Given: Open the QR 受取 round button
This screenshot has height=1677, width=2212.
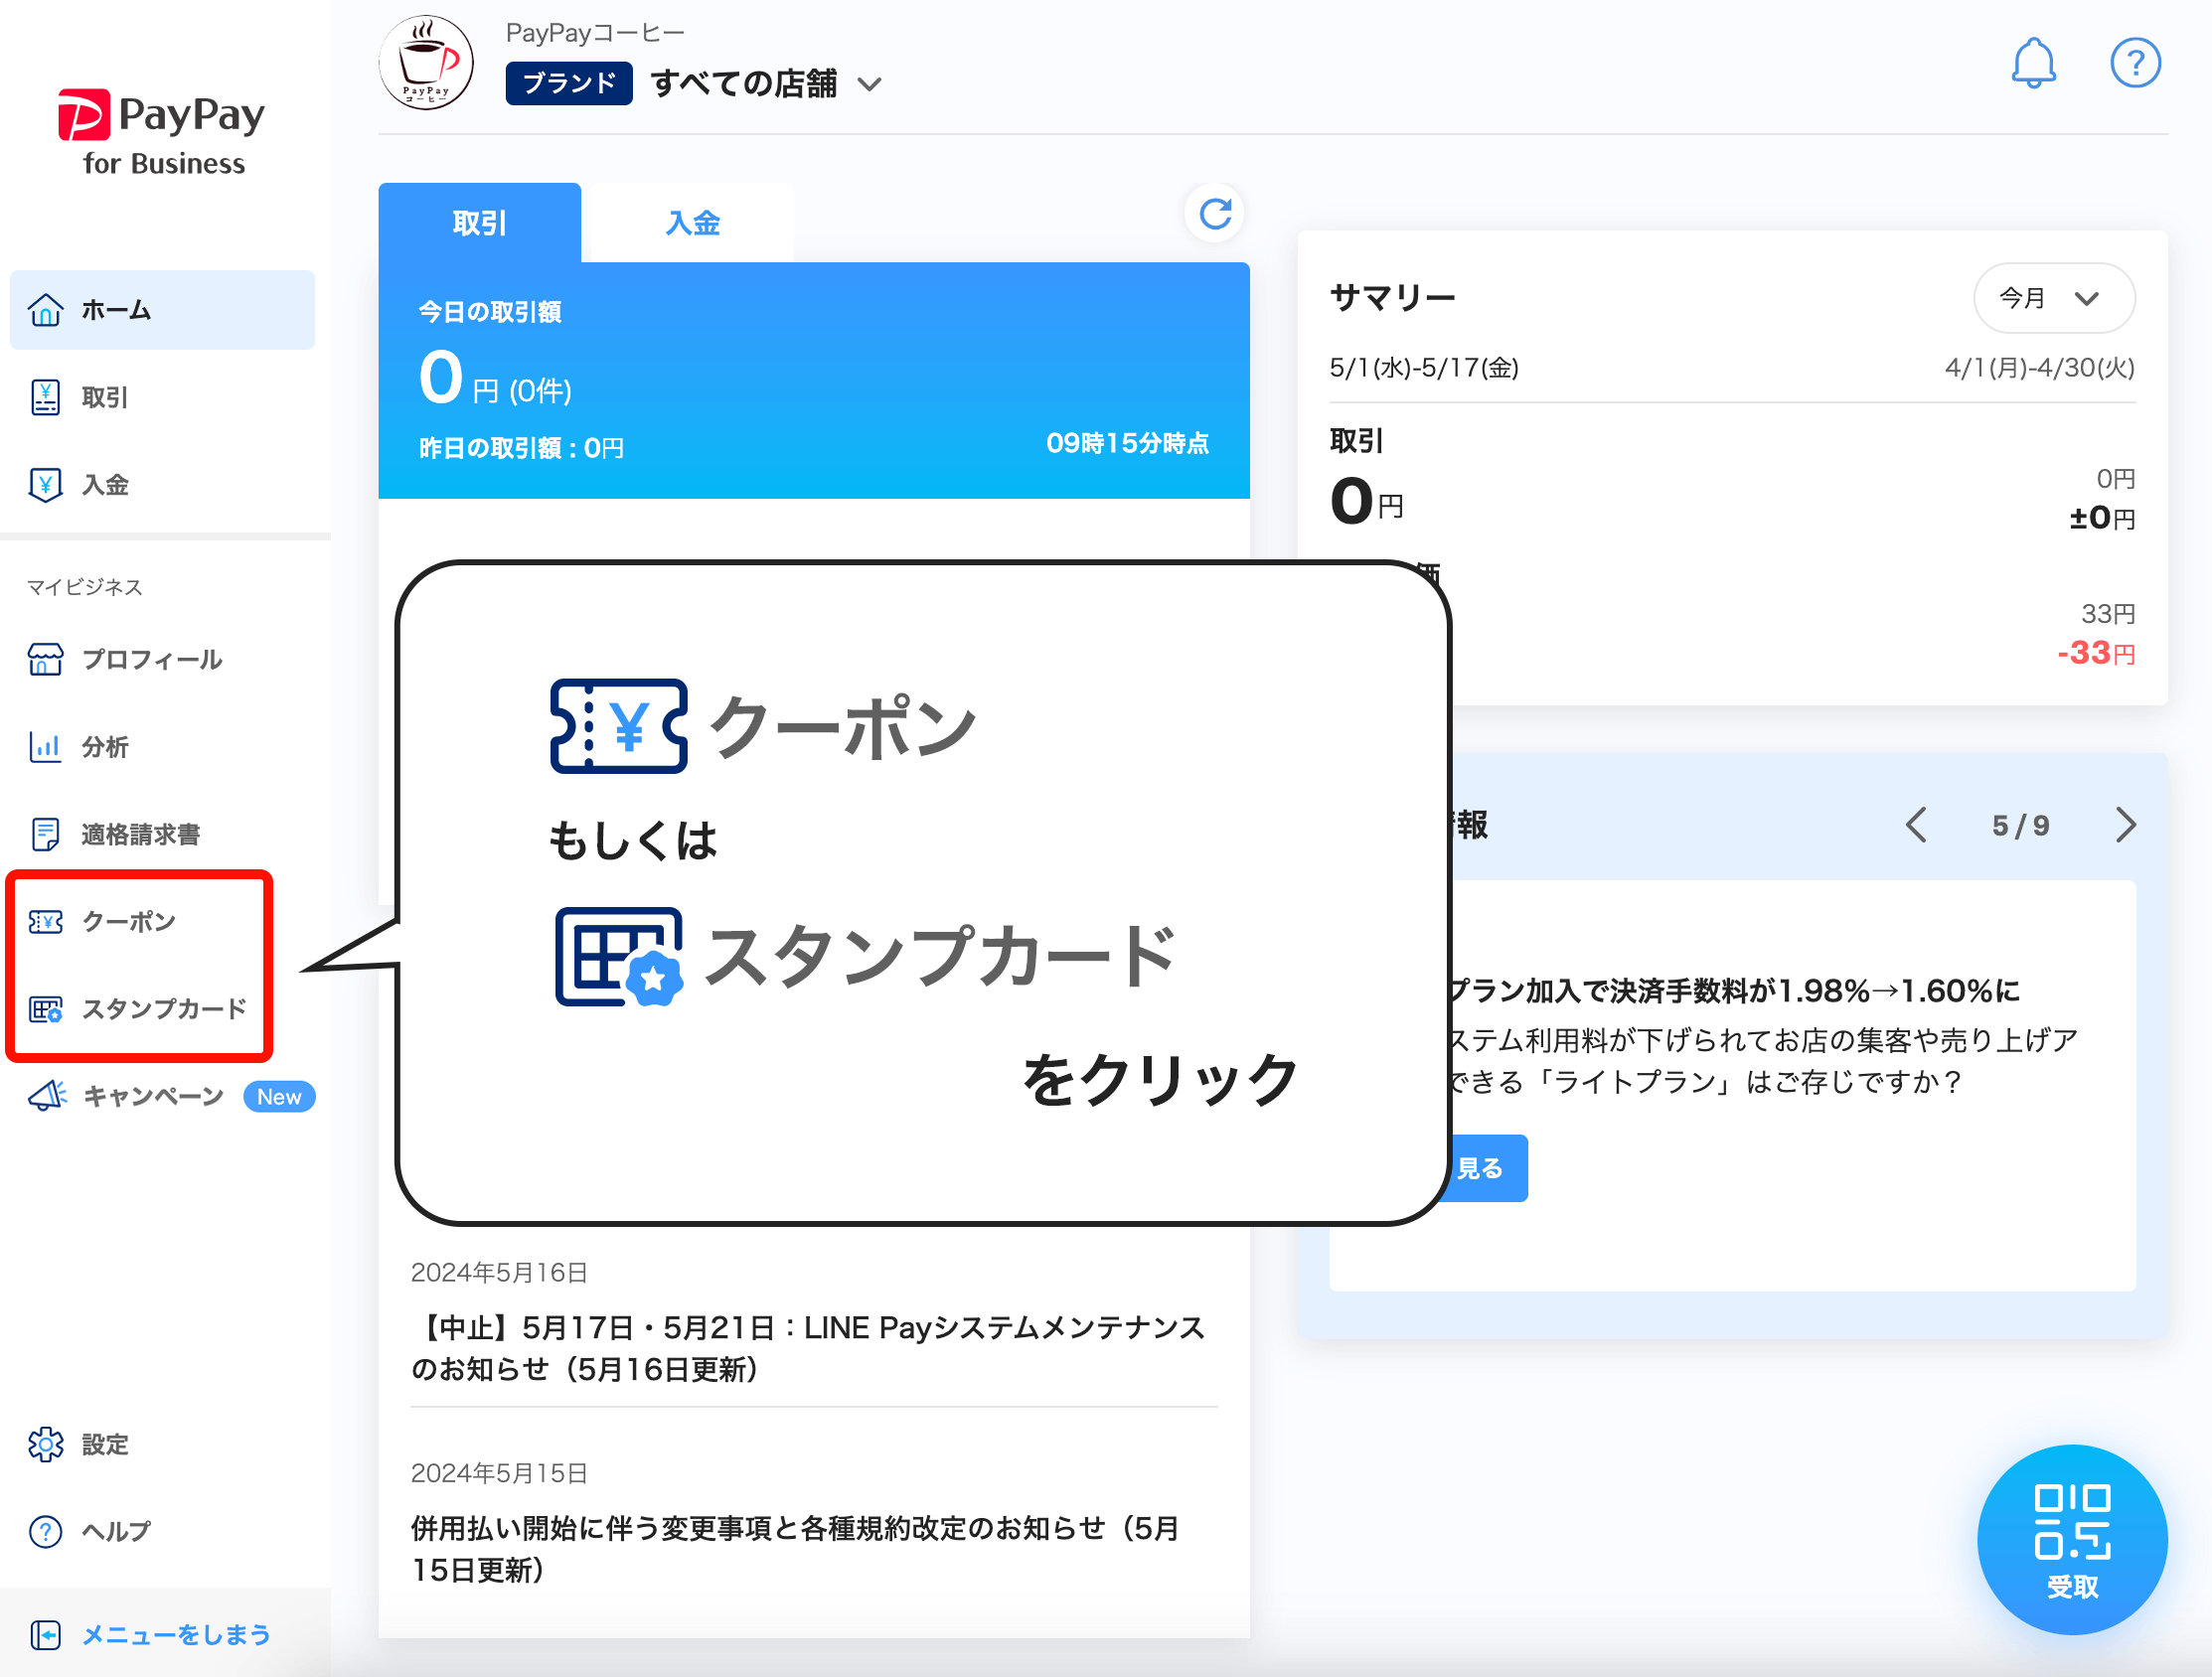Looking at the screenshot, I should pyautogui.click(x=2071, y=1538).
